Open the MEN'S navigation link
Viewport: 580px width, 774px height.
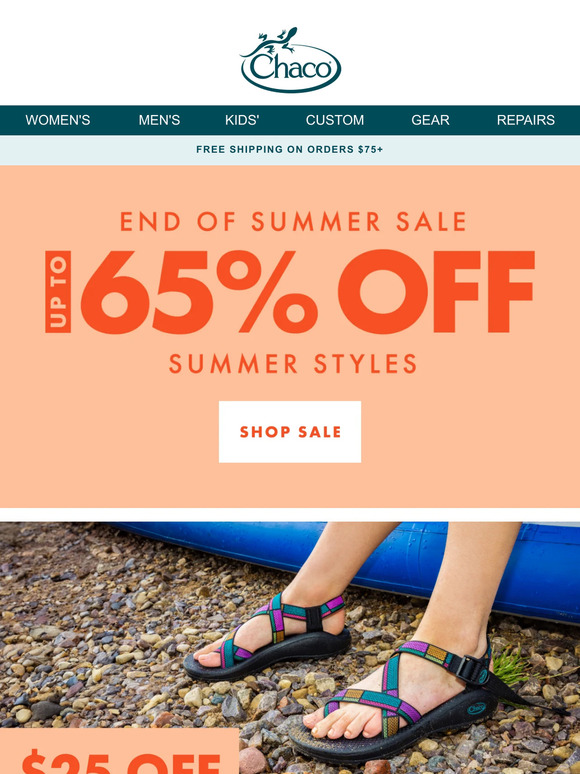[159, 120]
